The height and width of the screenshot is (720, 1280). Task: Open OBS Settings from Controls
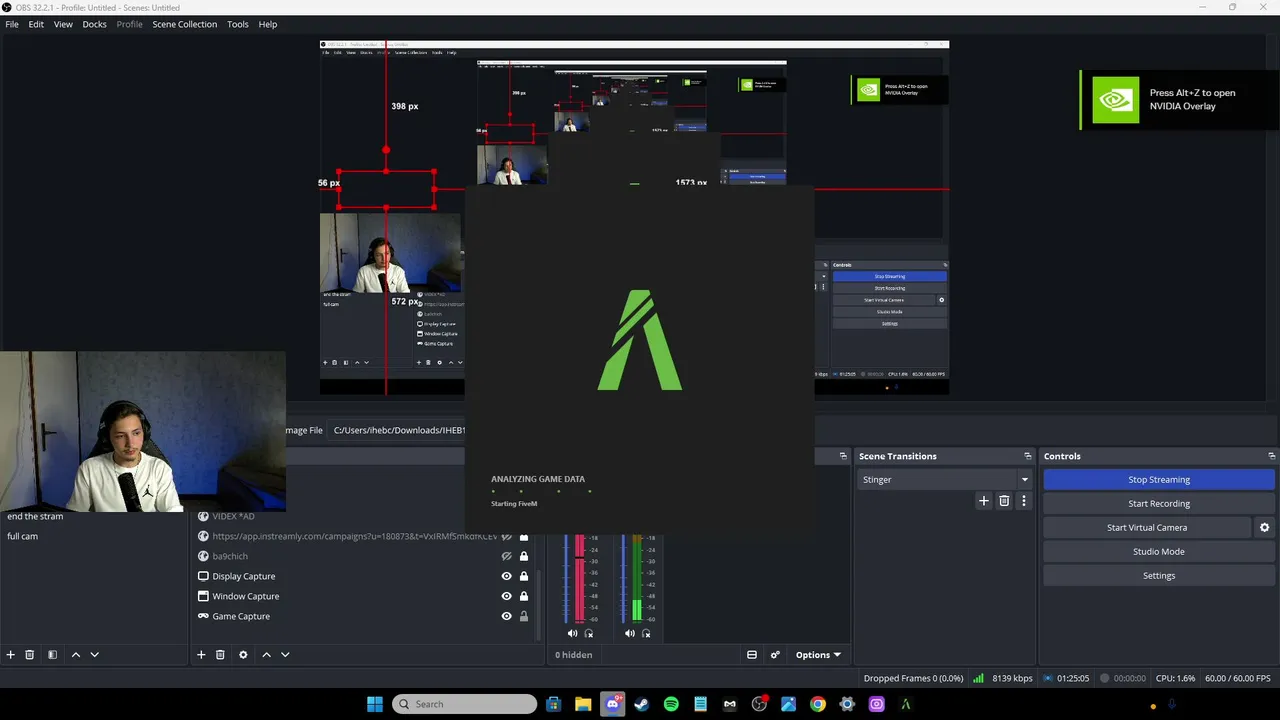(1159, 576)
